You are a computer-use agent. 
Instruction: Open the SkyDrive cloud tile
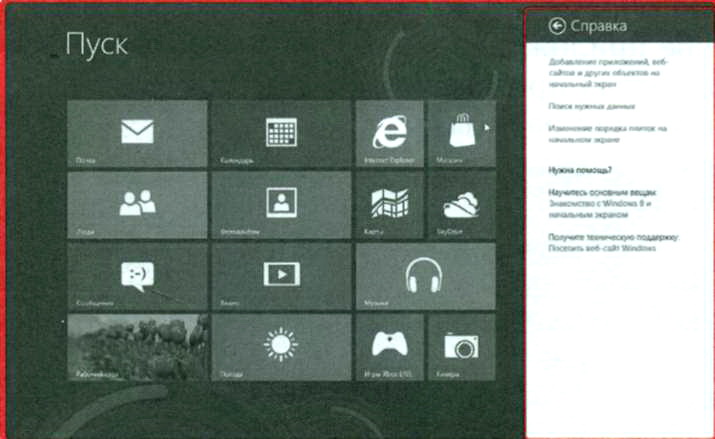[461, 205]
